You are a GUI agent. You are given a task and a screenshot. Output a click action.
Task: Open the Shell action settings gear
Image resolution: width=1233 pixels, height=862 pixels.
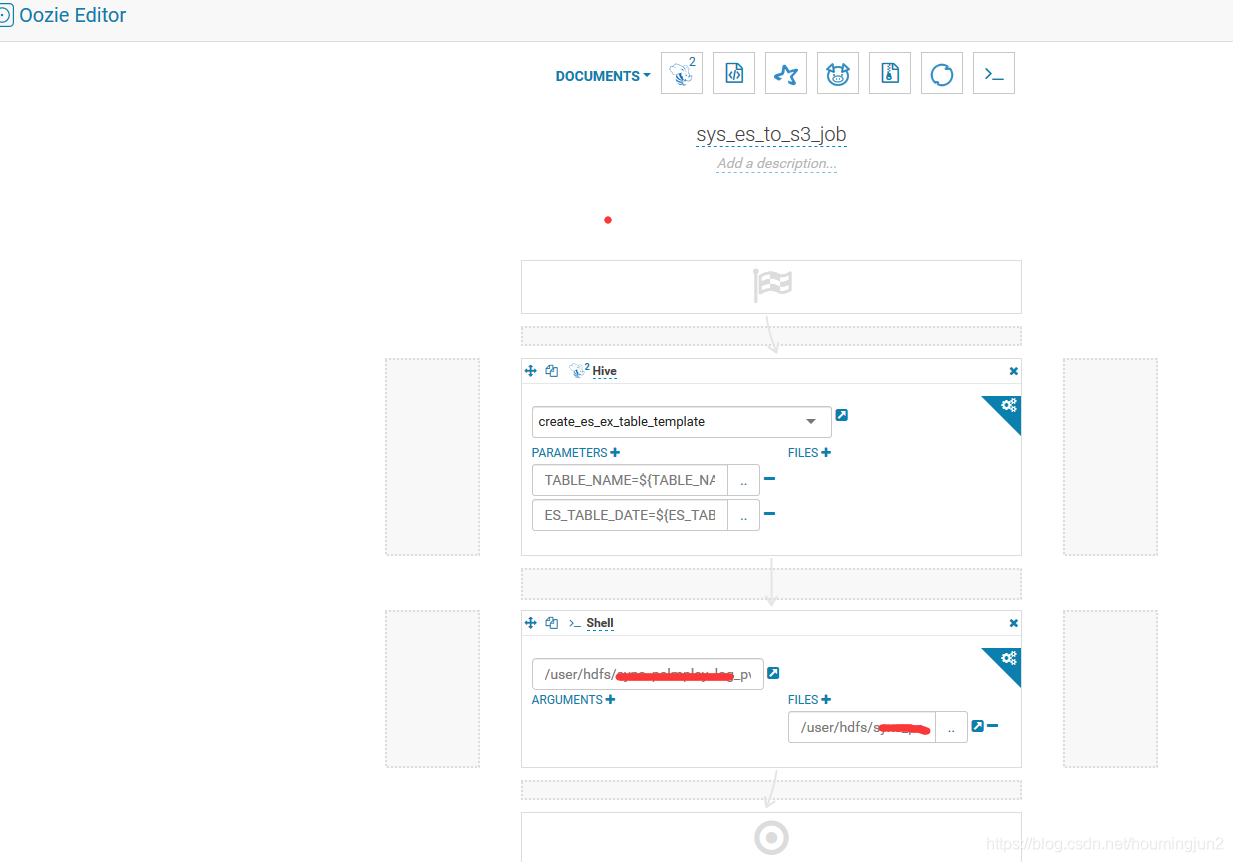click(1008, 657)
